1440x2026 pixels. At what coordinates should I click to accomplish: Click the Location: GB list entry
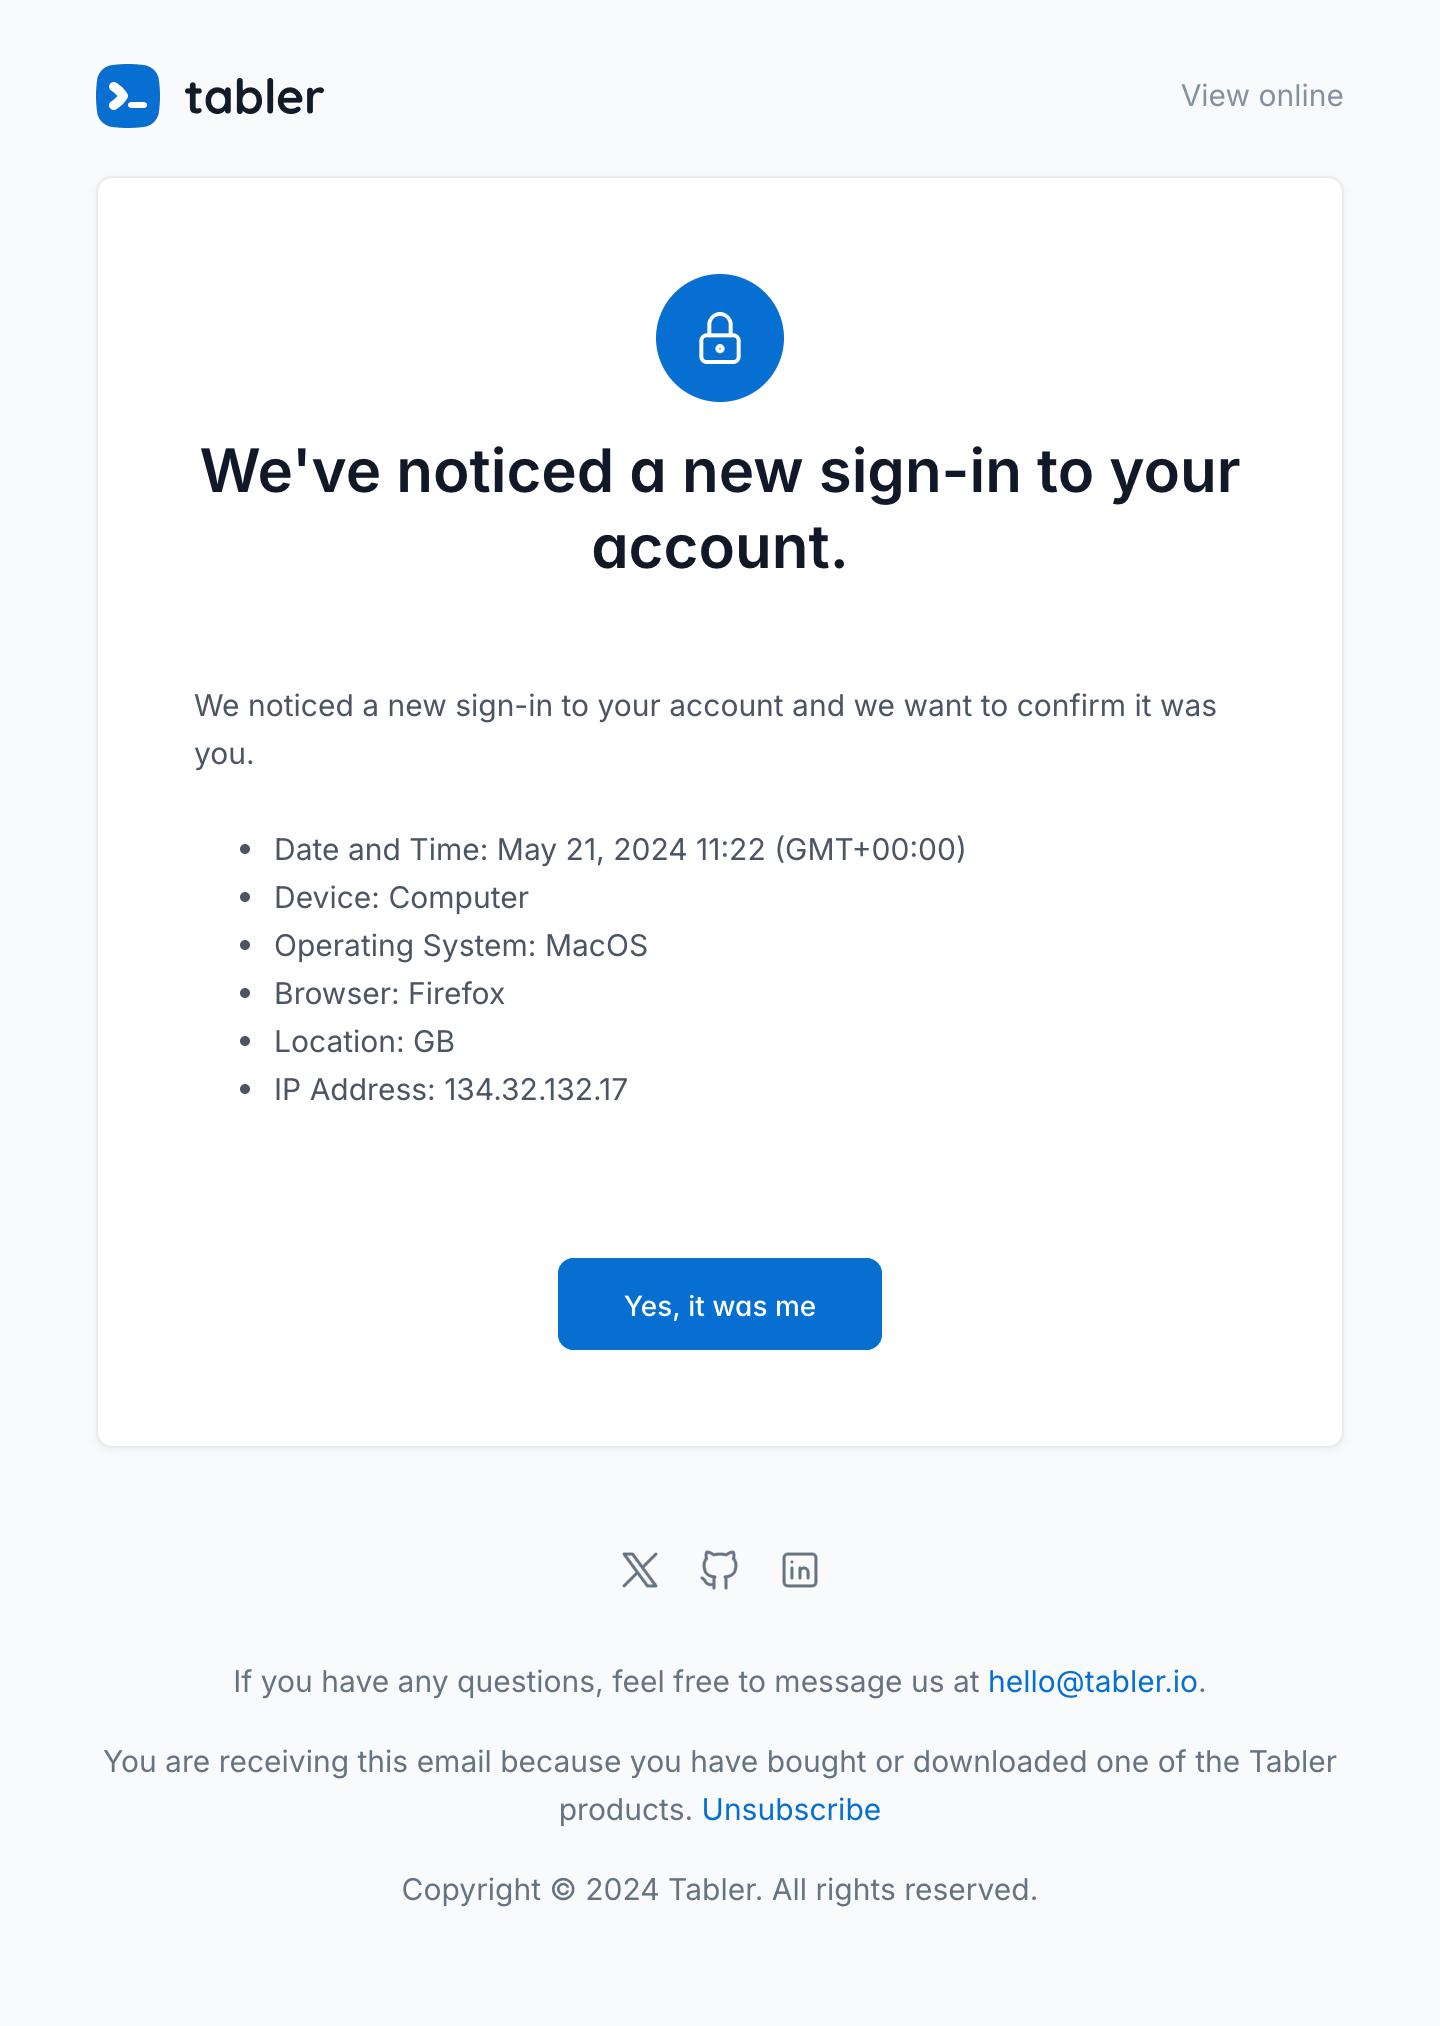(364, 1041)
